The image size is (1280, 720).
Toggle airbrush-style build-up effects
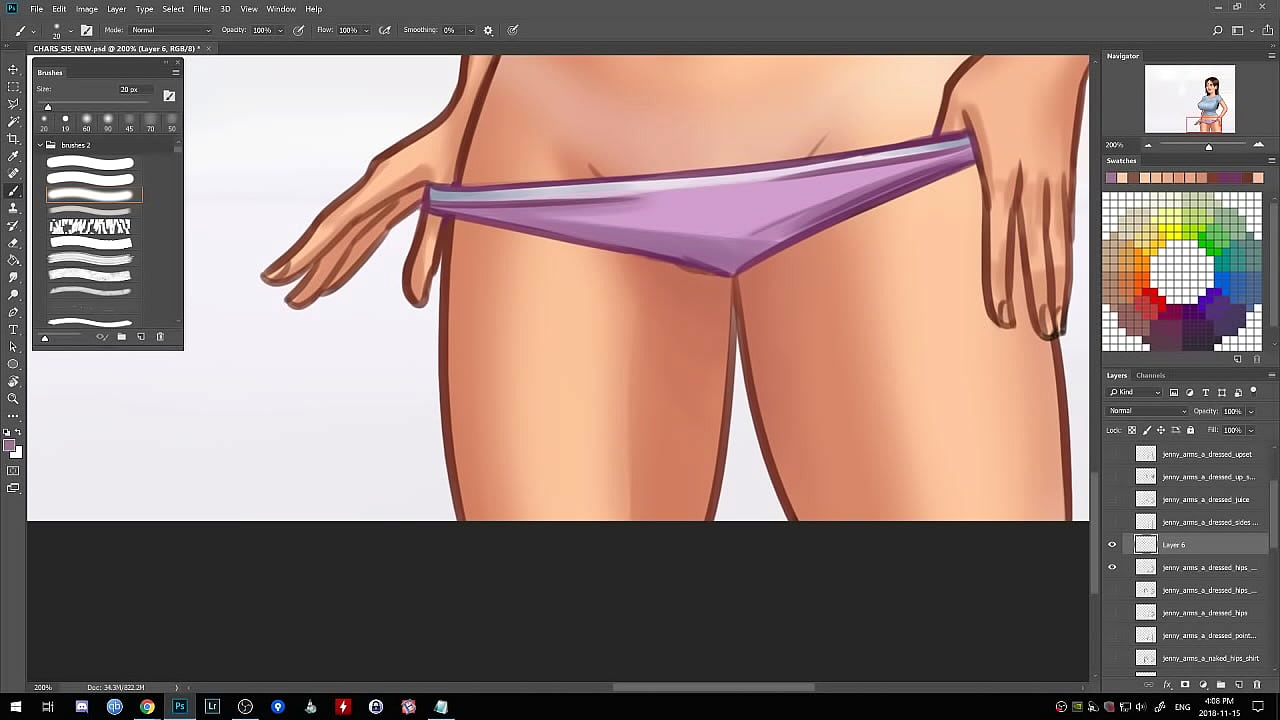pos(385,30)
